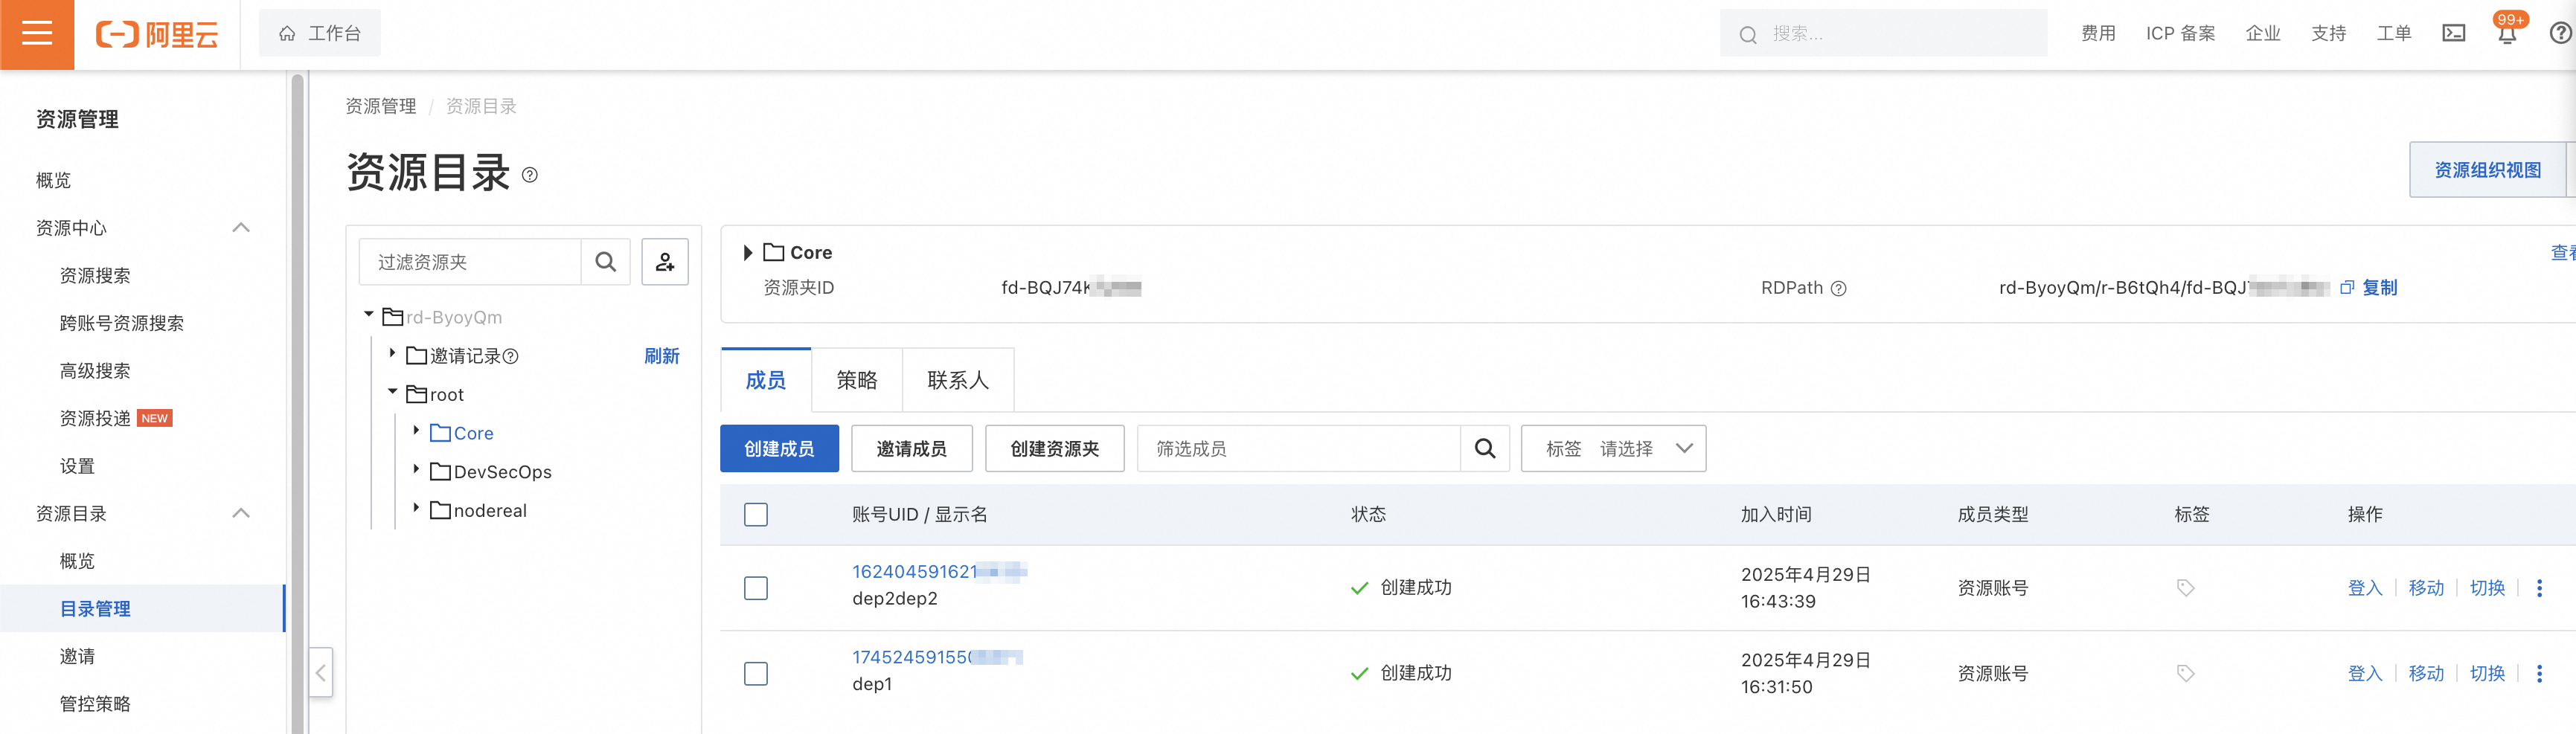Open 资源搜索 in the sidebar
The width and height of the screenshot is (2576, 734).
tap(95, 276)
